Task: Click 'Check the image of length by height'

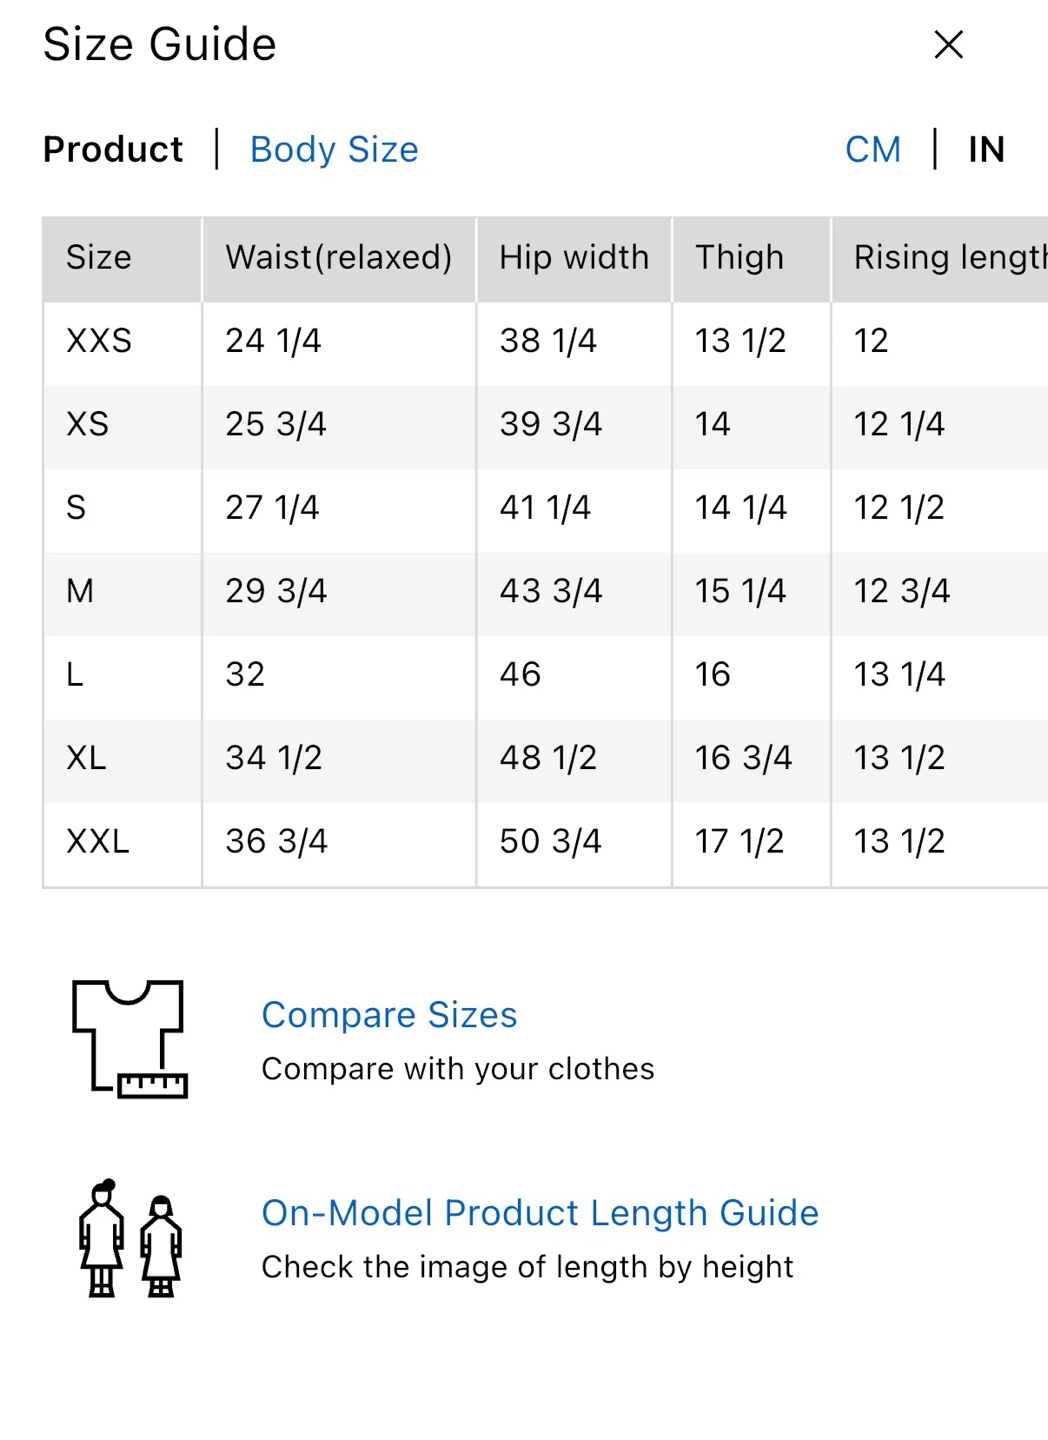Action: tap(527, 1267)
